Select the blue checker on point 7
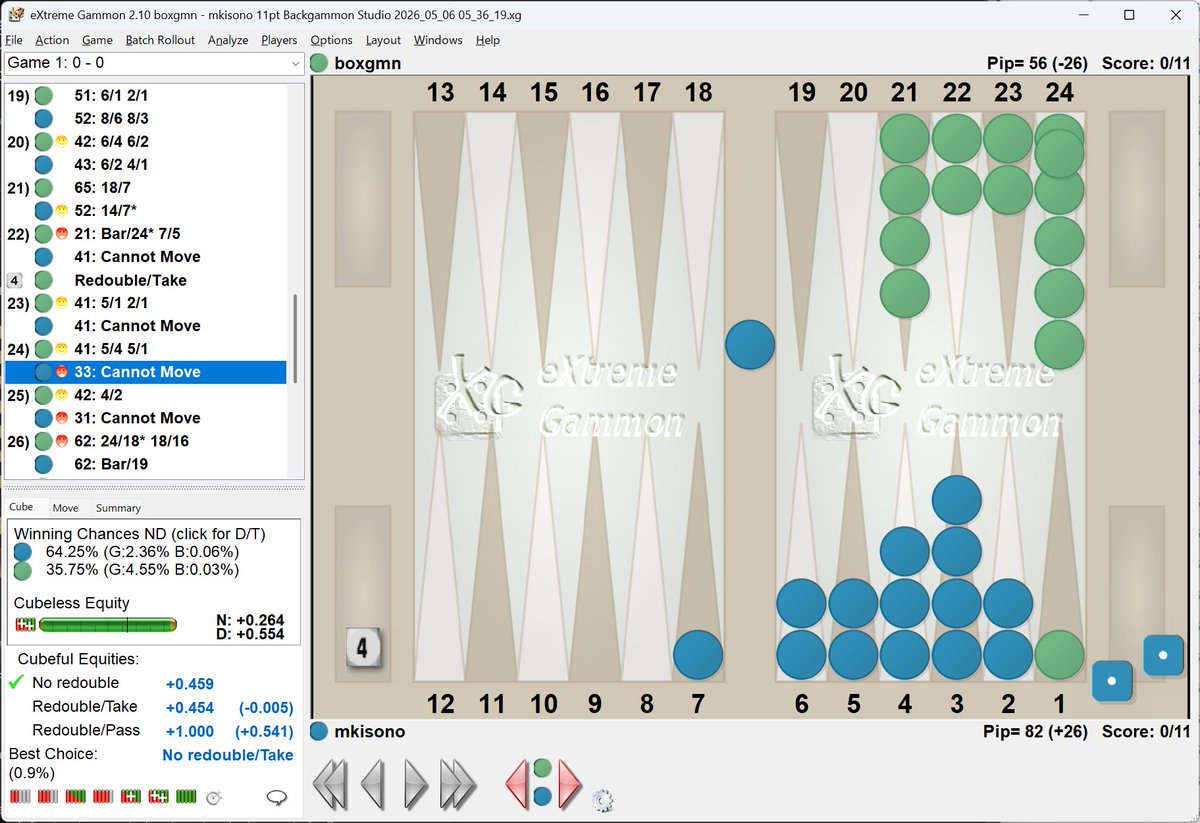 point(698,655)
